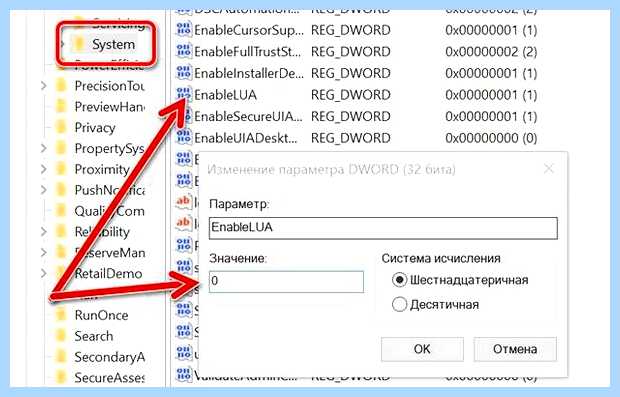
Task: Click the Отмена cancel button
Action: click(515, 349)
